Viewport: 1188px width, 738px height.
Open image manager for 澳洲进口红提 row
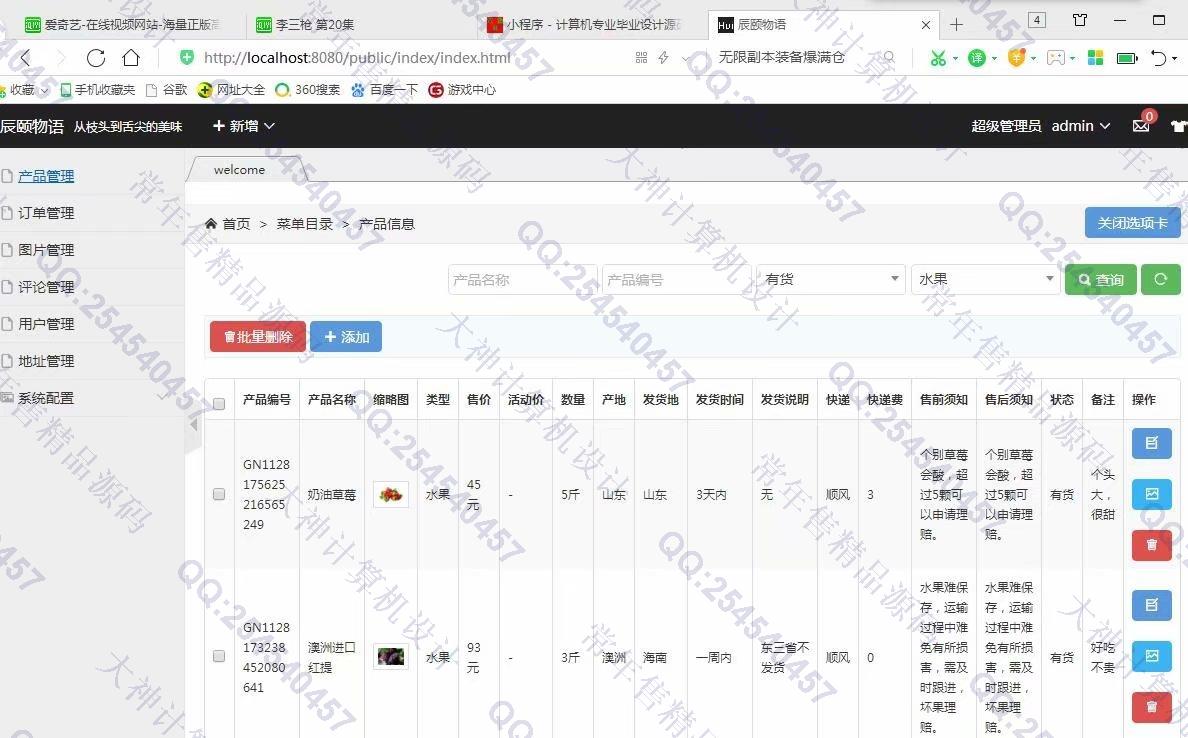point(1152,656)
